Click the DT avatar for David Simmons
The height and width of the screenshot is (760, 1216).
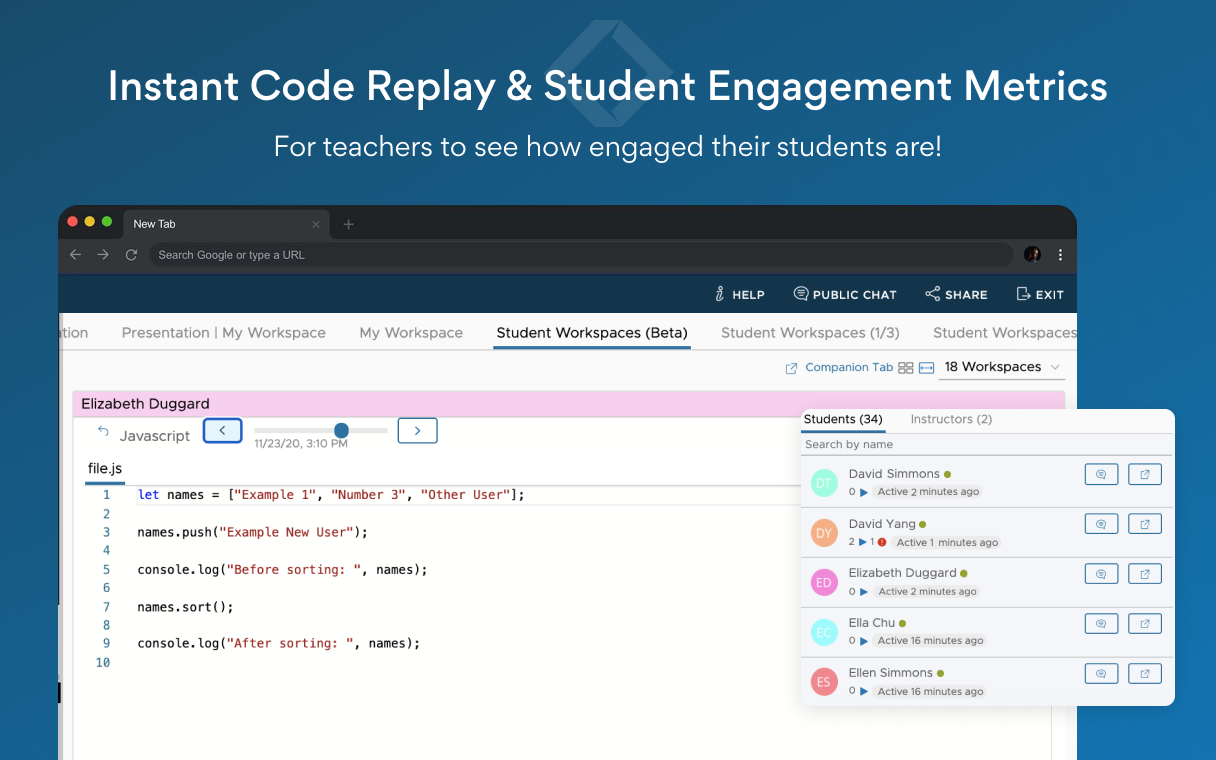tap(824, 483)
